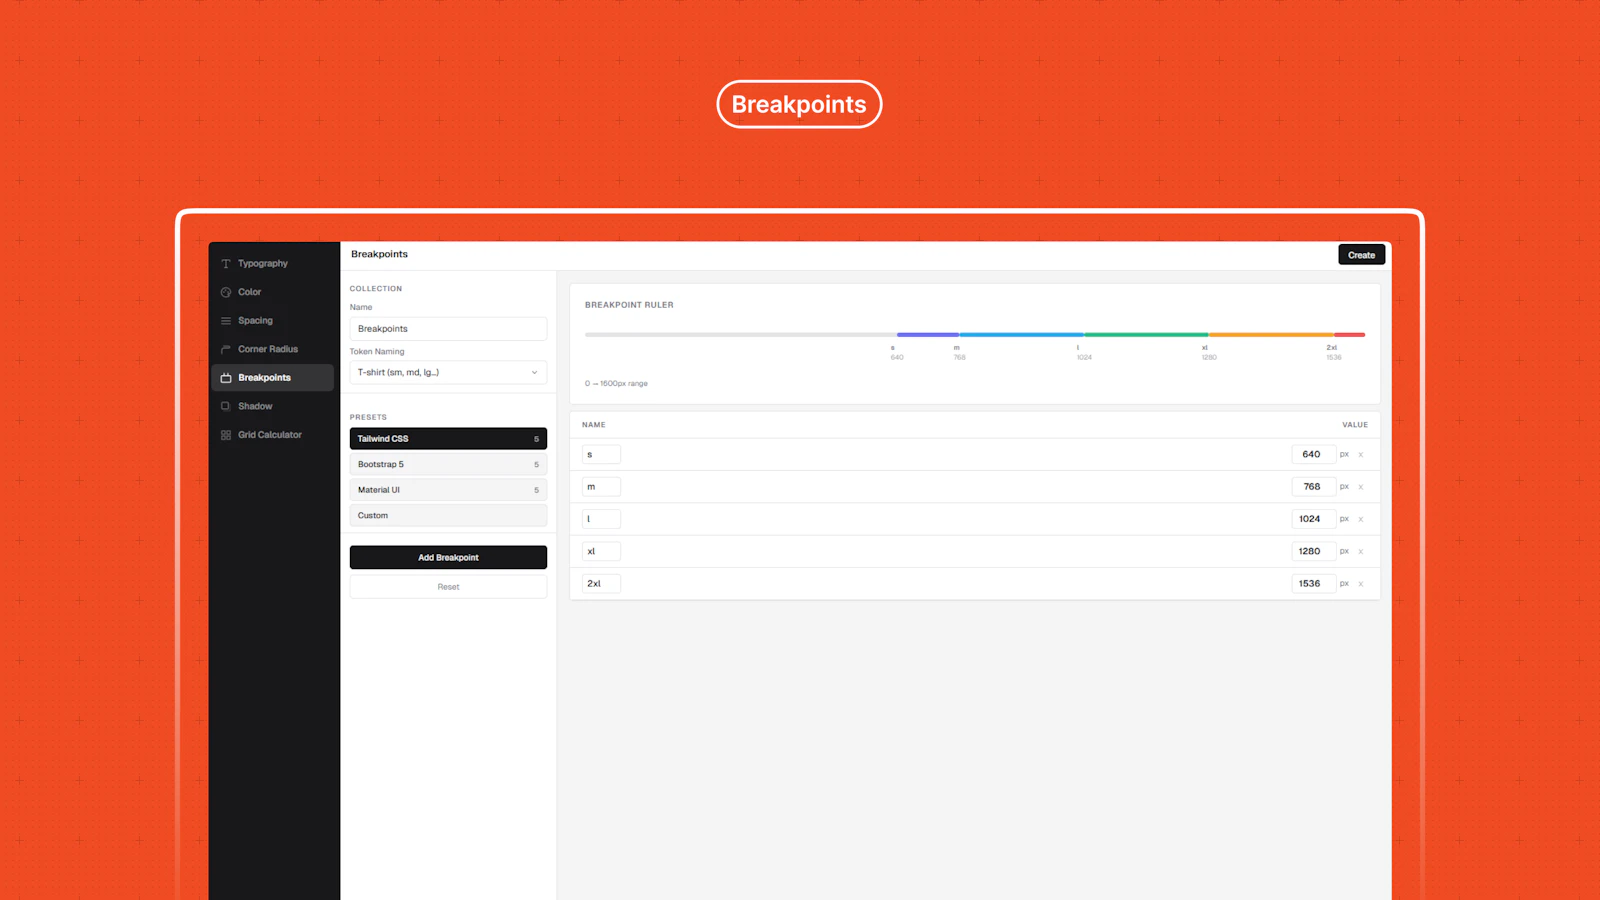Viewport: 1600px width, 900px height.
Task: Click the NAME column header
Action: point(594,425)
